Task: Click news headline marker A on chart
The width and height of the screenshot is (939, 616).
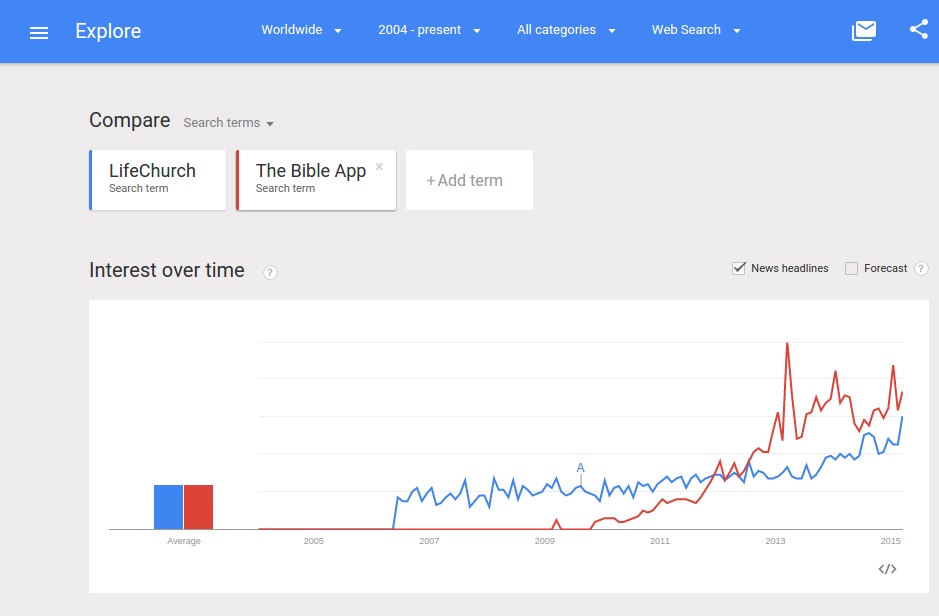Action: pyautogui.click(x=580, y=468)
